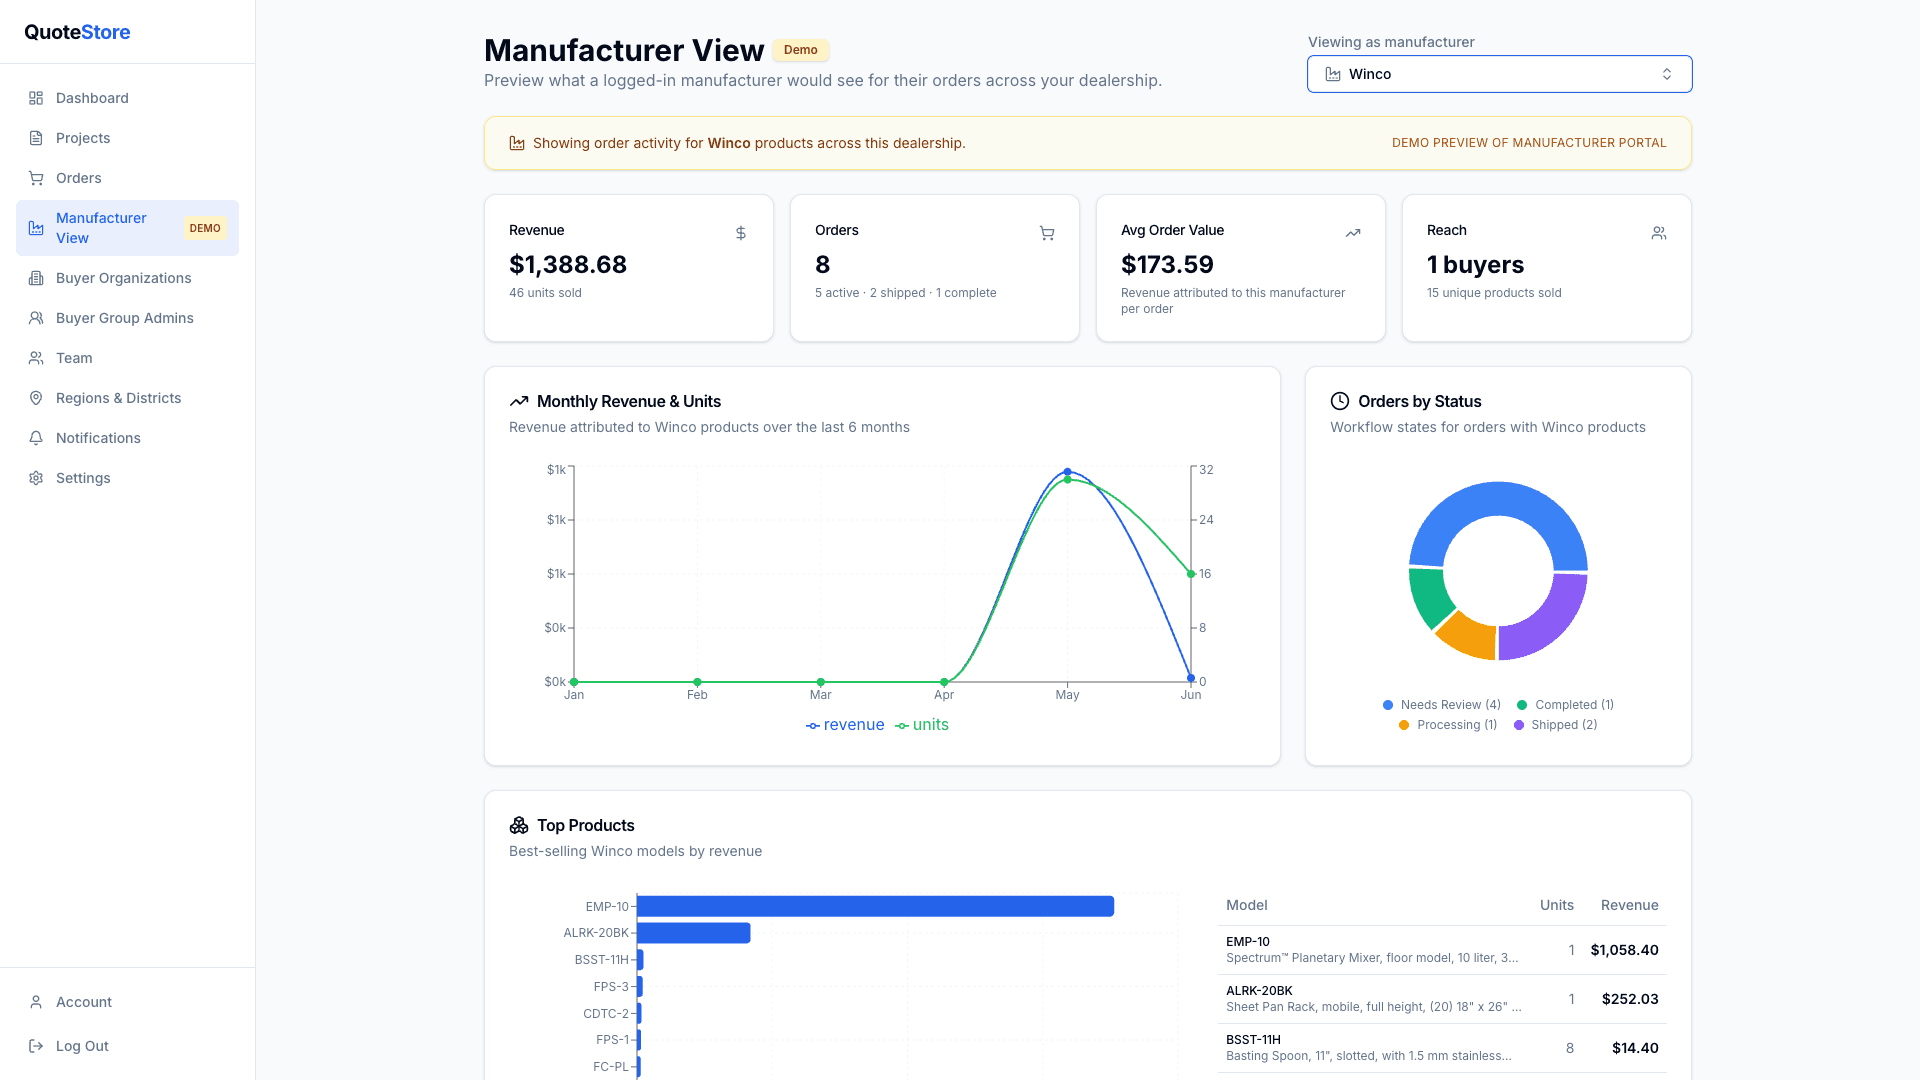Click the 1 buyers reach value

(1475, 264)
